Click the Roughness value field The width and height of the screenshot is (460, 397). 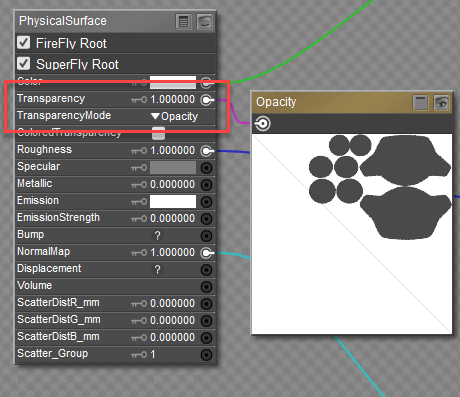pos(172,150)
